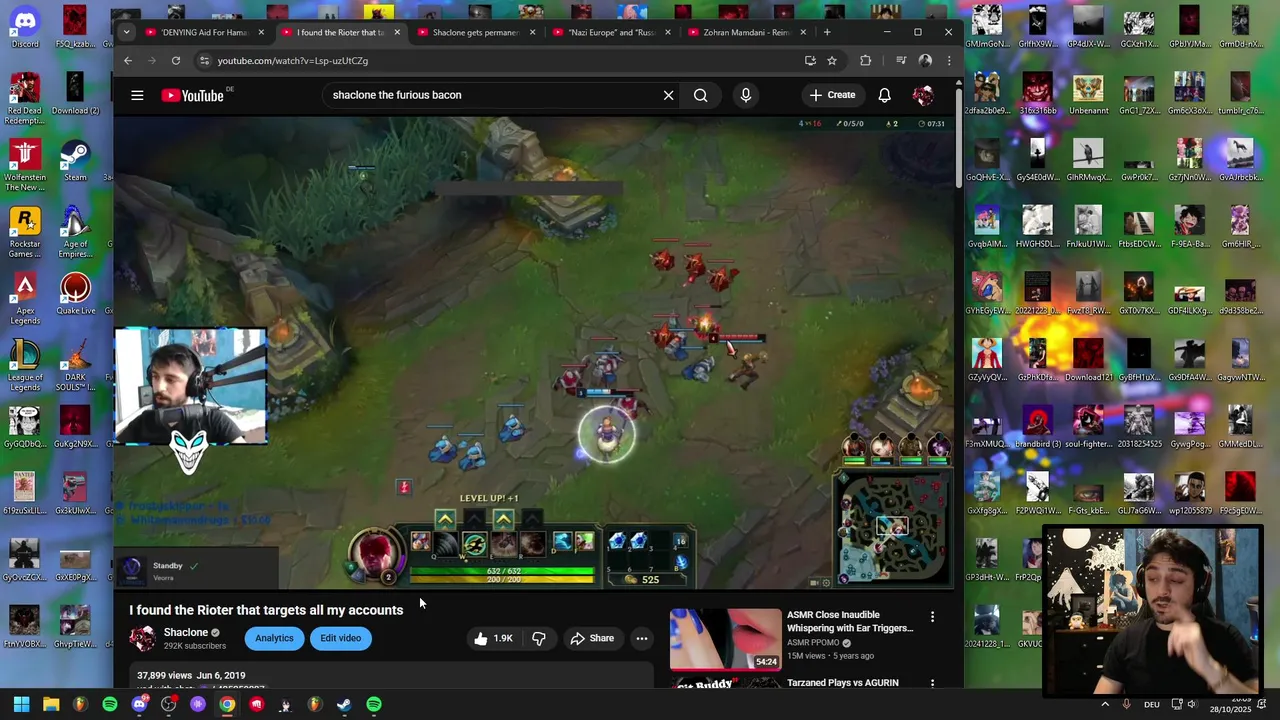
Task: Open more actions menu beside Share
Action: 642,638
